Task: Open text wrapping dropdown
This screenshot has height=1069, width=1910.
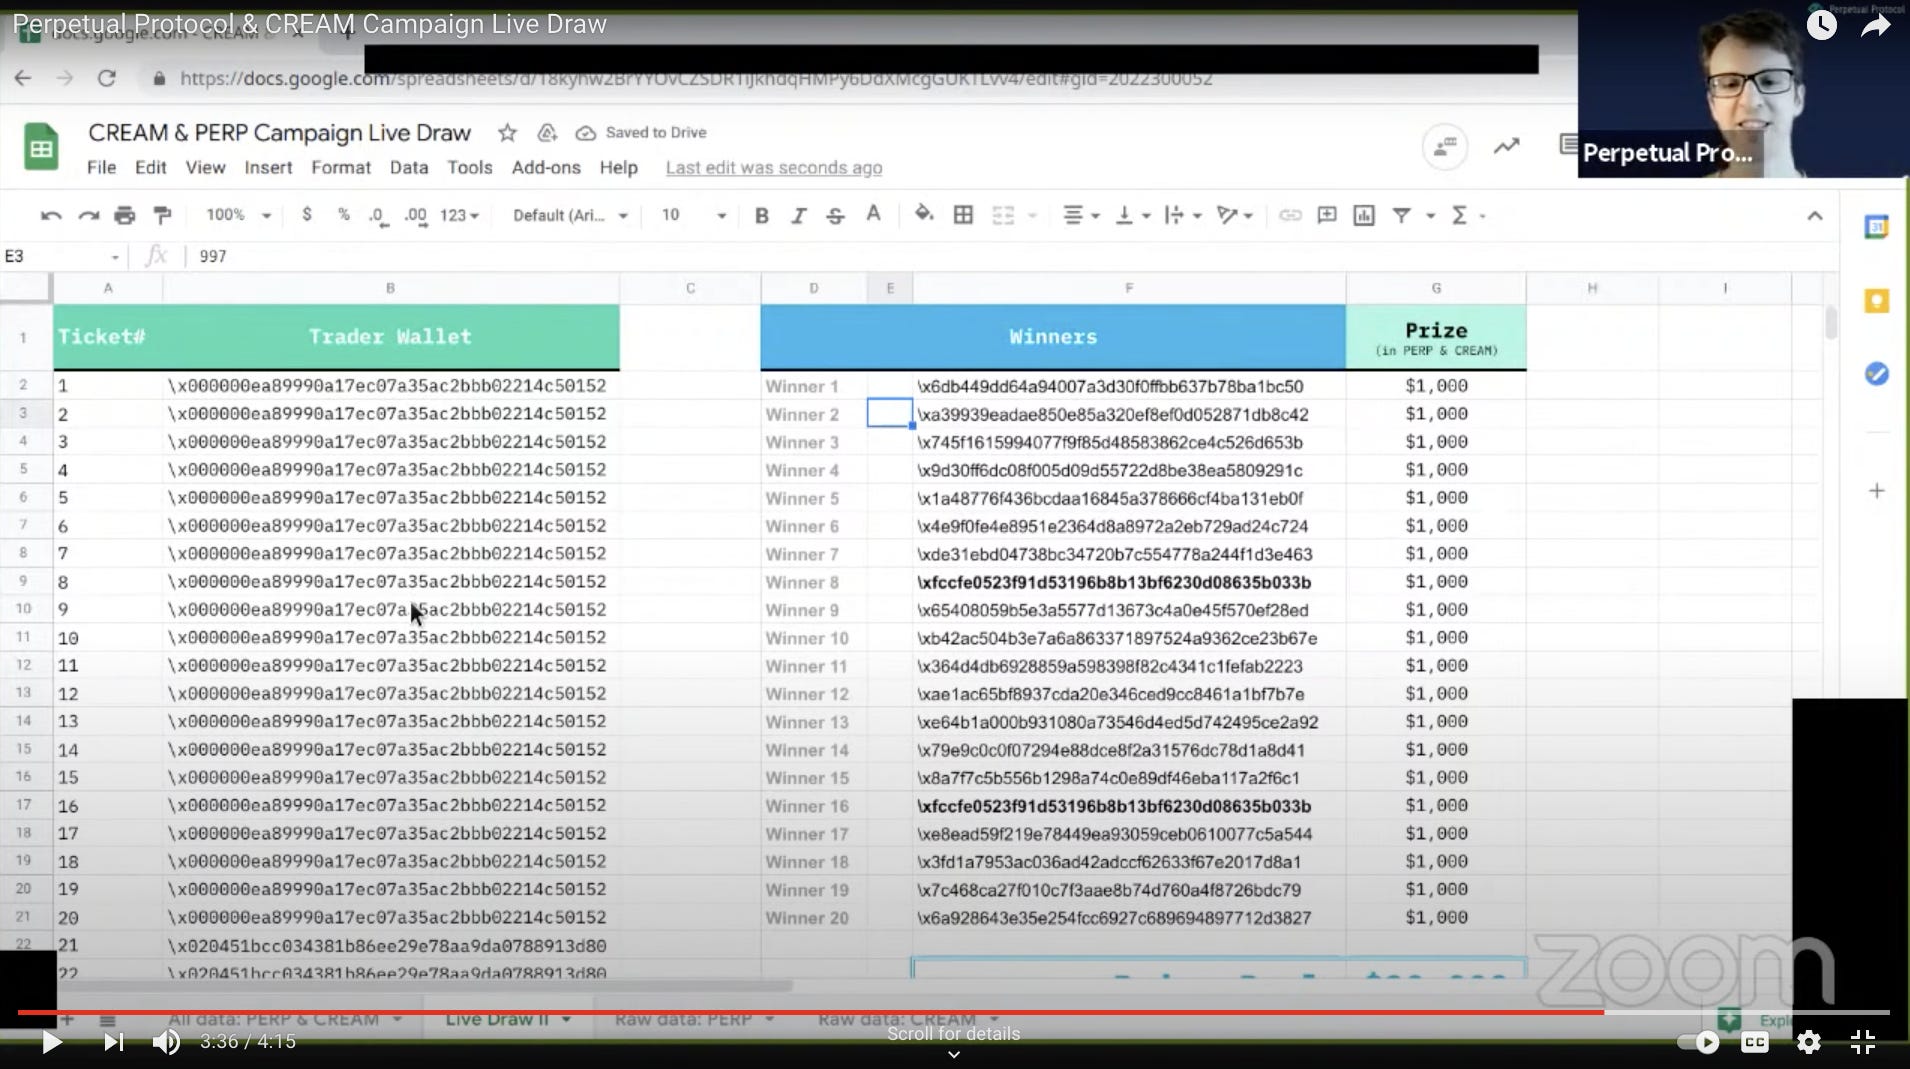Action: [1183, 215]
